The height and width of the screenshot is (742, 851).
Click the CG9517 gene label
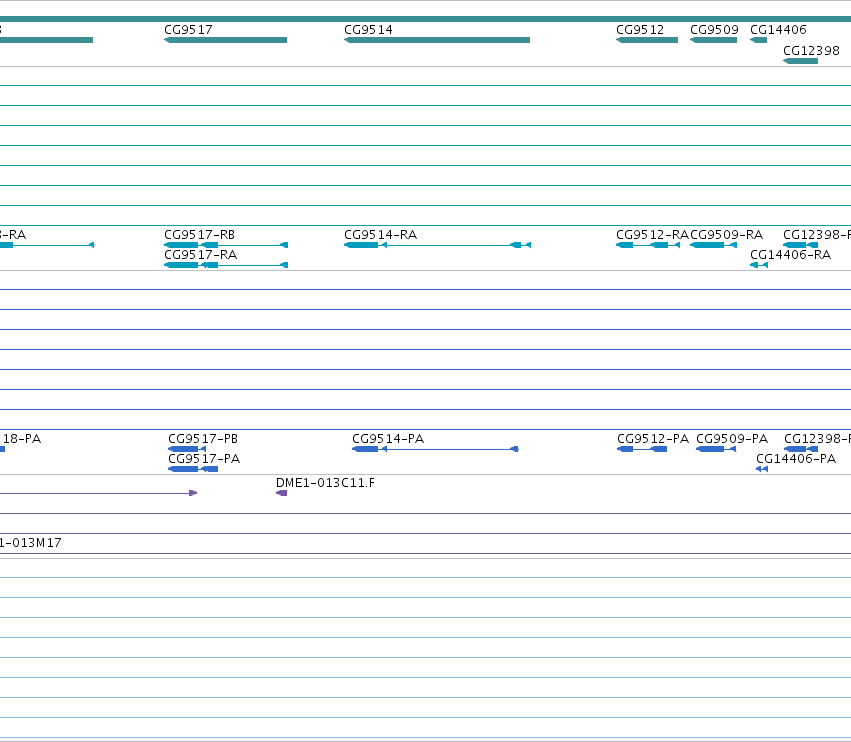point(188,30)
